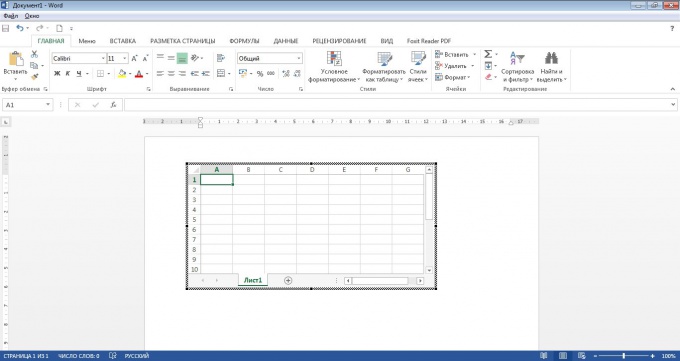Open the Foxit Reader PDF tab
The width and height of the screenshot is (680, 361).
pyautogui.click(x=429, y=41)
